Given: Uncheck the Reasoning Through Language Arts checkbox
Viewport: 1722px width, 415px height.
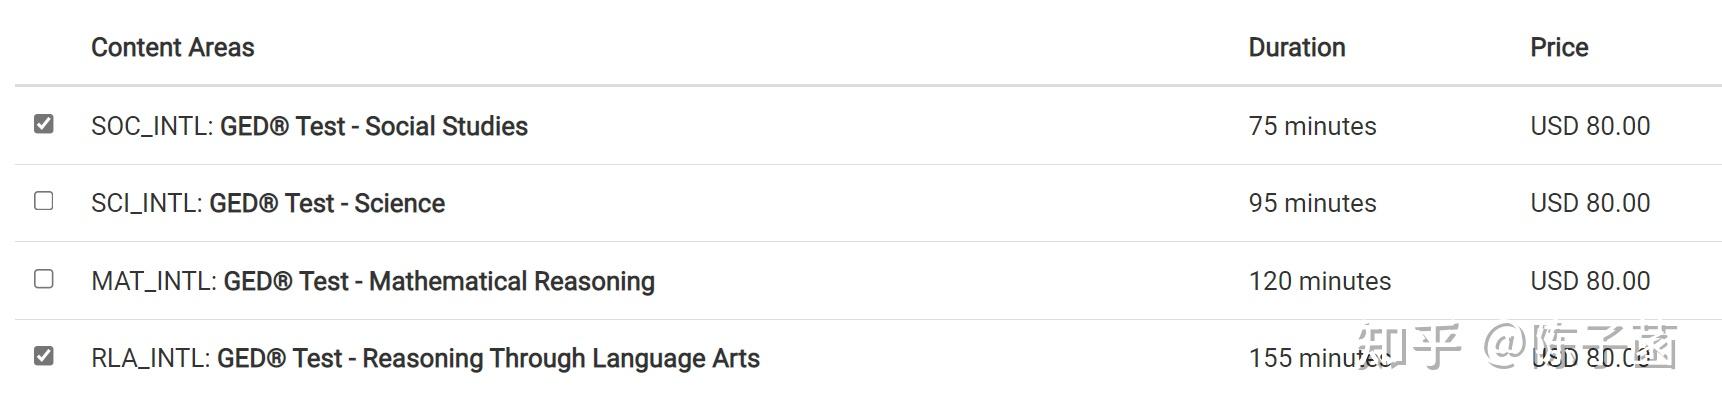Looking at the screenshot, I should pos(44,356).
